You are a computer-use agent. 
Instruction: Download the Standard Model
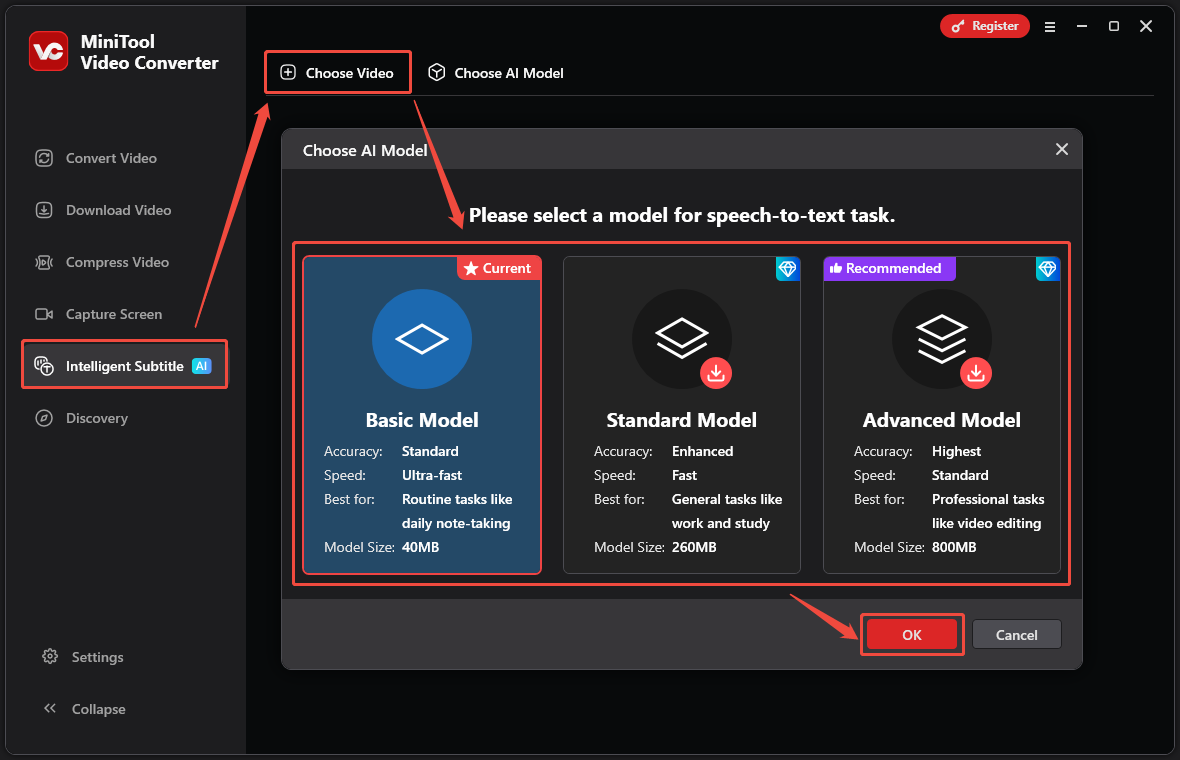[x=716, y=373]
